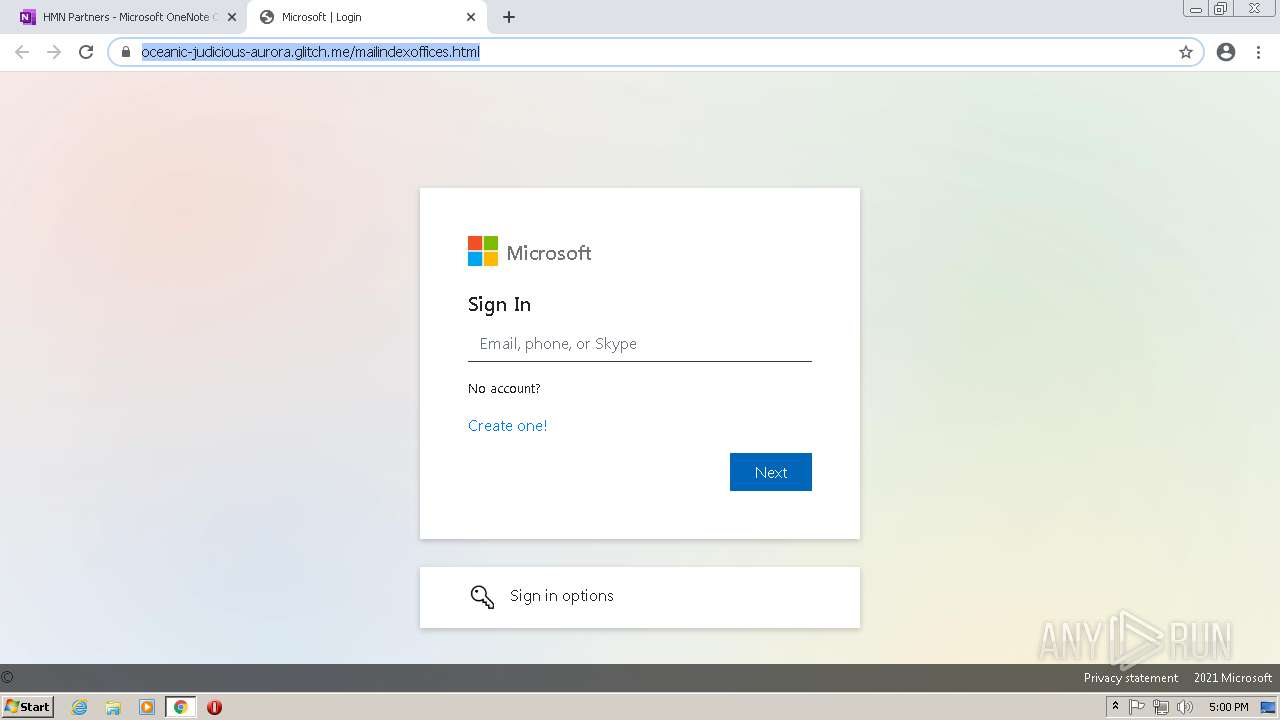Click the network tray icon
This screenshot has height=720, width=1280.
point(1161,707)
